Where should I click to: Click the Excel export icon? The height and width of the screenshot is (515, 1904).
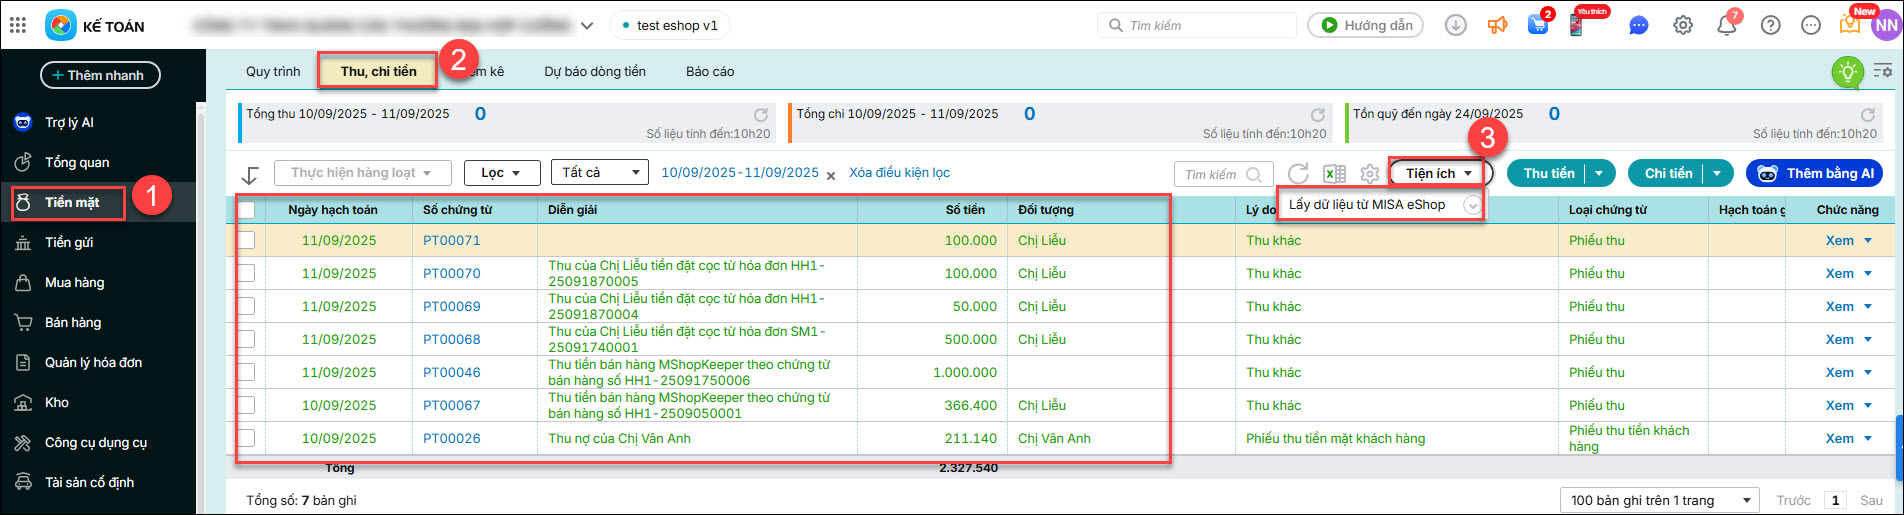(x=1334, y=174)
